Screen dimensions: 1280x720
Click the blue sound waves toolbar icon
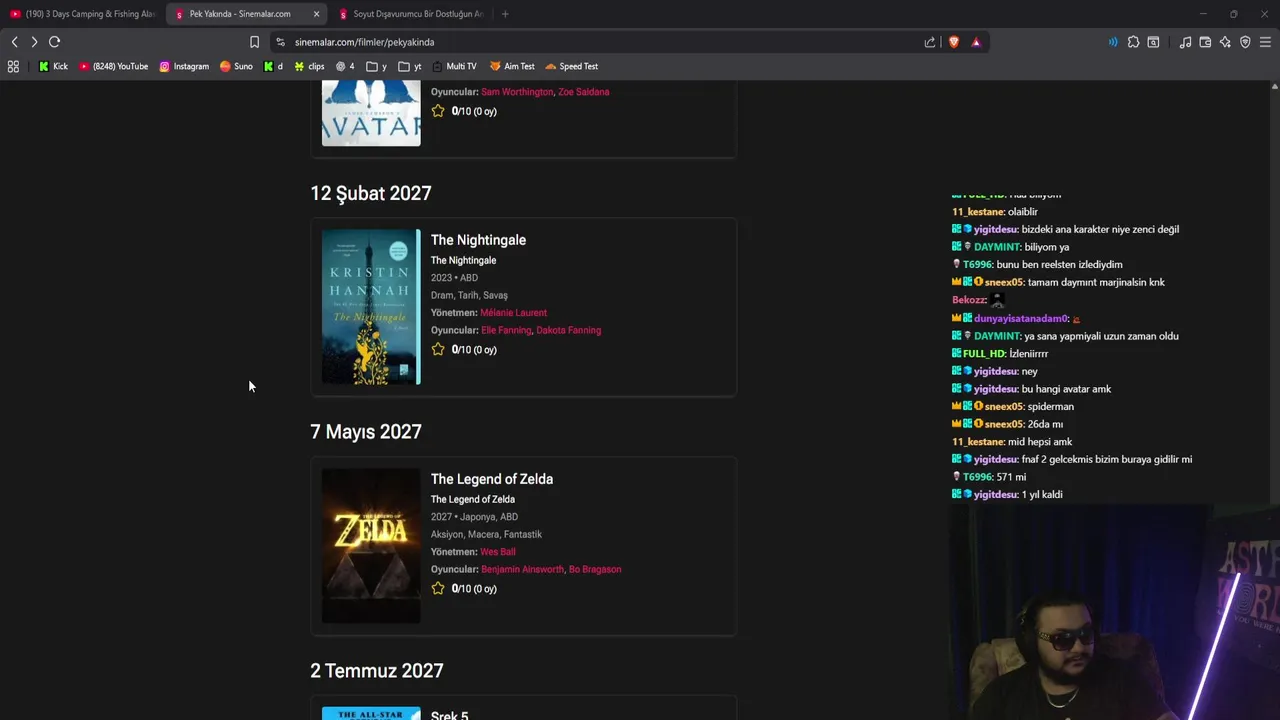pos(1113,42)
